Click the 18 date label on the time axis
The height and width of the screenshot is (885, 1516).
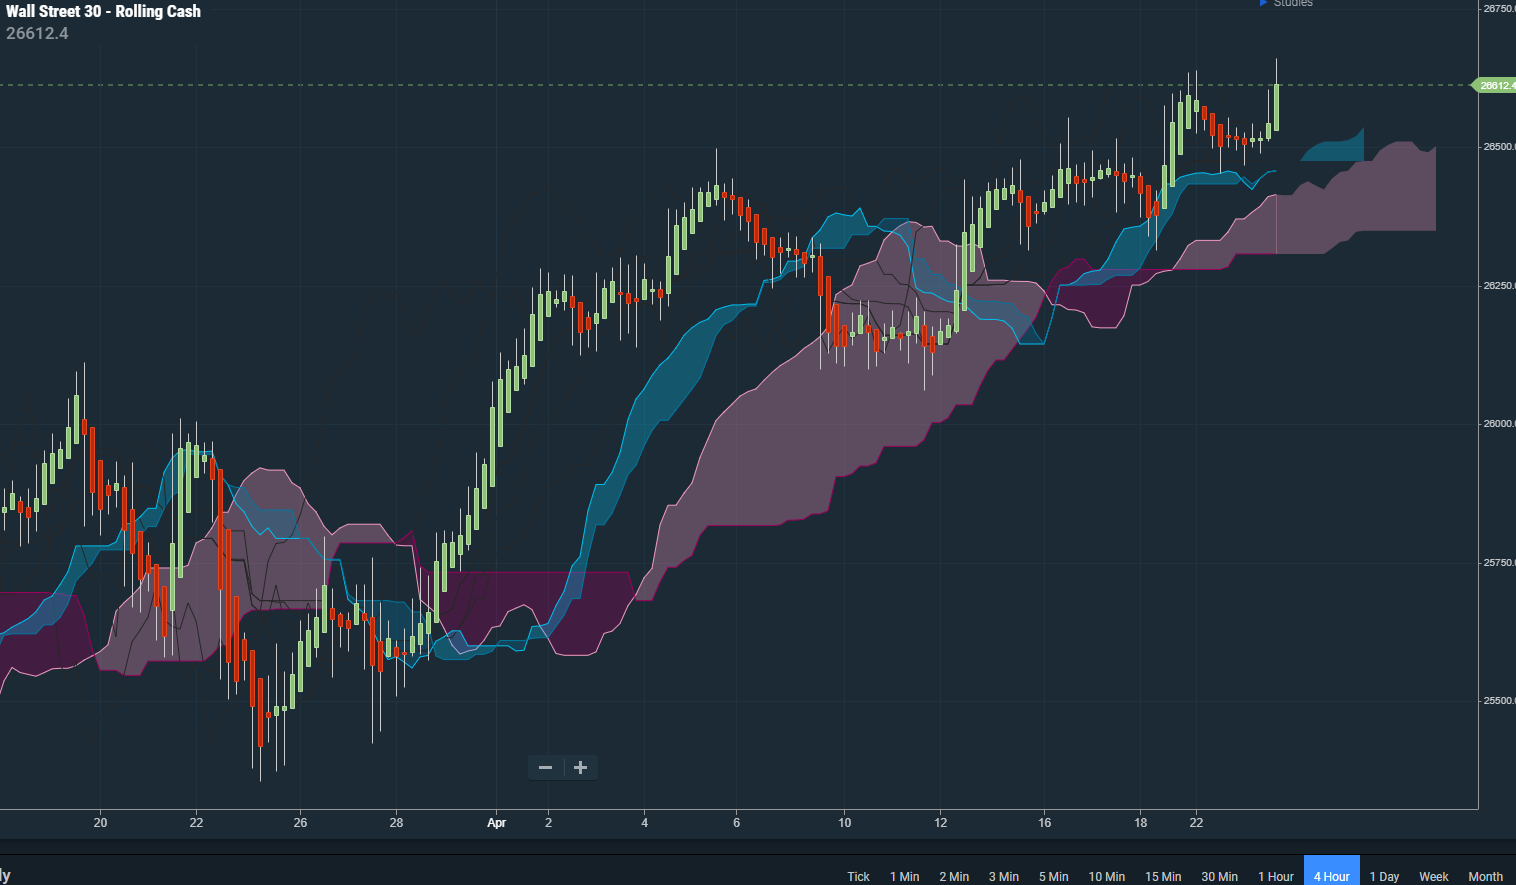click(1141, 823)
